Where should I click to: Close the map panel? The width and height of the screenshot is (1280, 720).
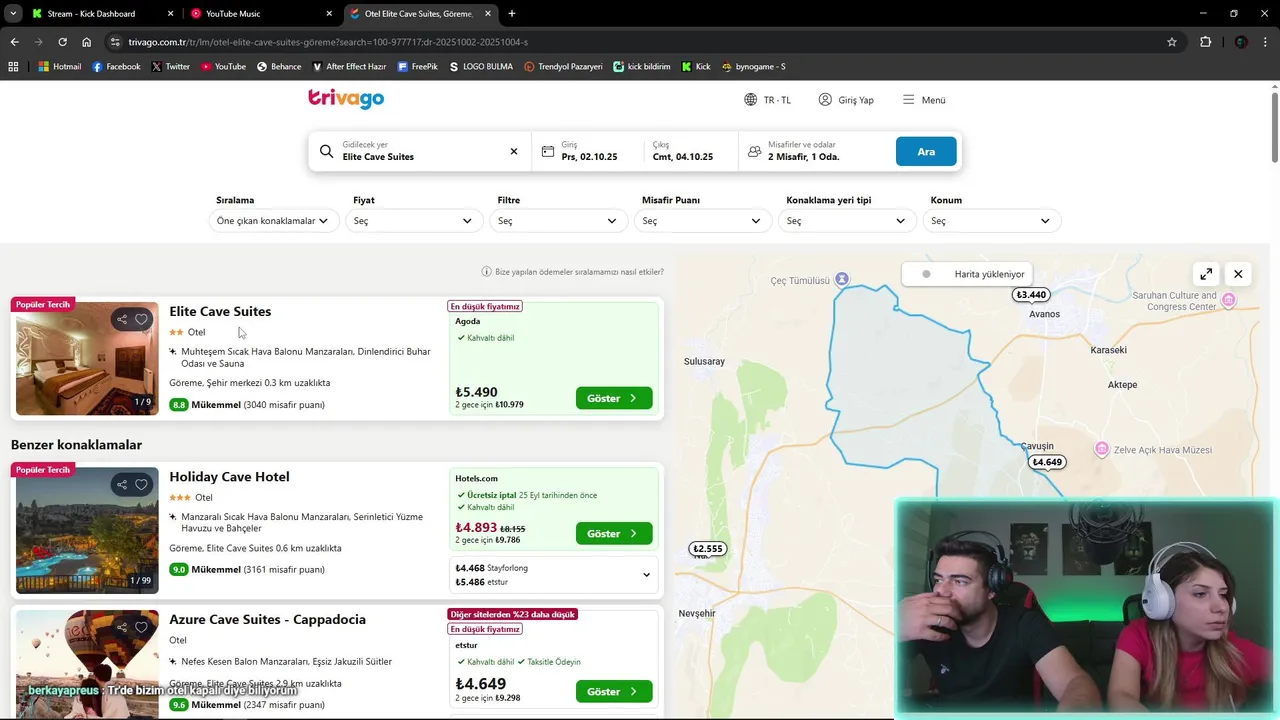click(1238, 274)
